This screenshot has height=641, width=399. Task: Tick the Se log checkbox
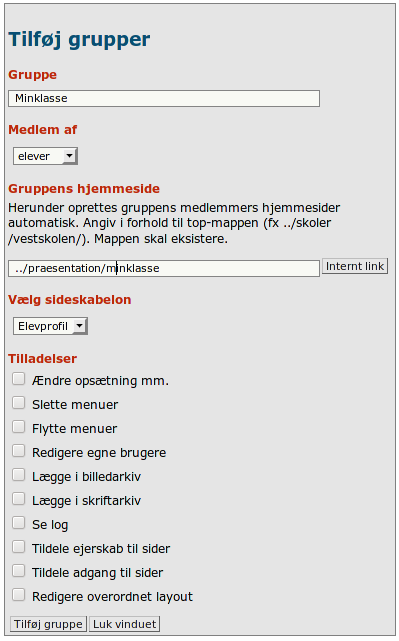click(18, 523)
